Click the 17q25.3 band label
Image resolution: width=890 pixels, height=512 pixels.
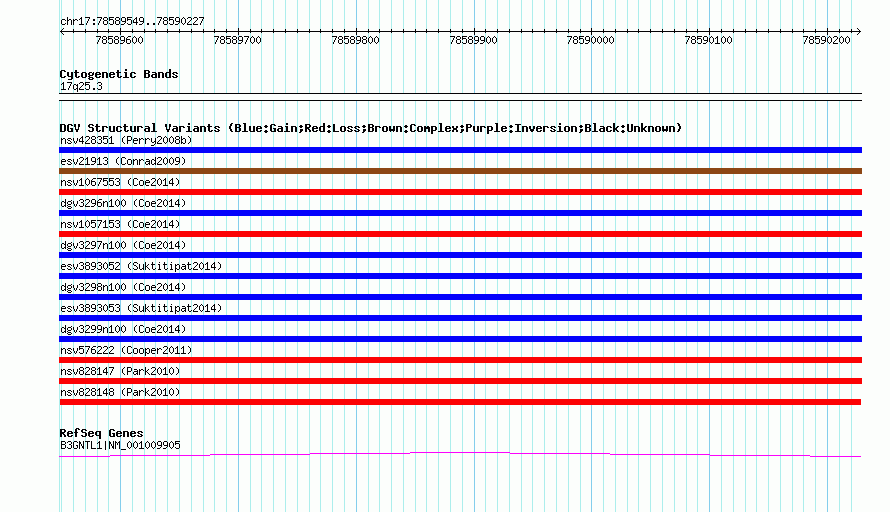coord(81,87)
